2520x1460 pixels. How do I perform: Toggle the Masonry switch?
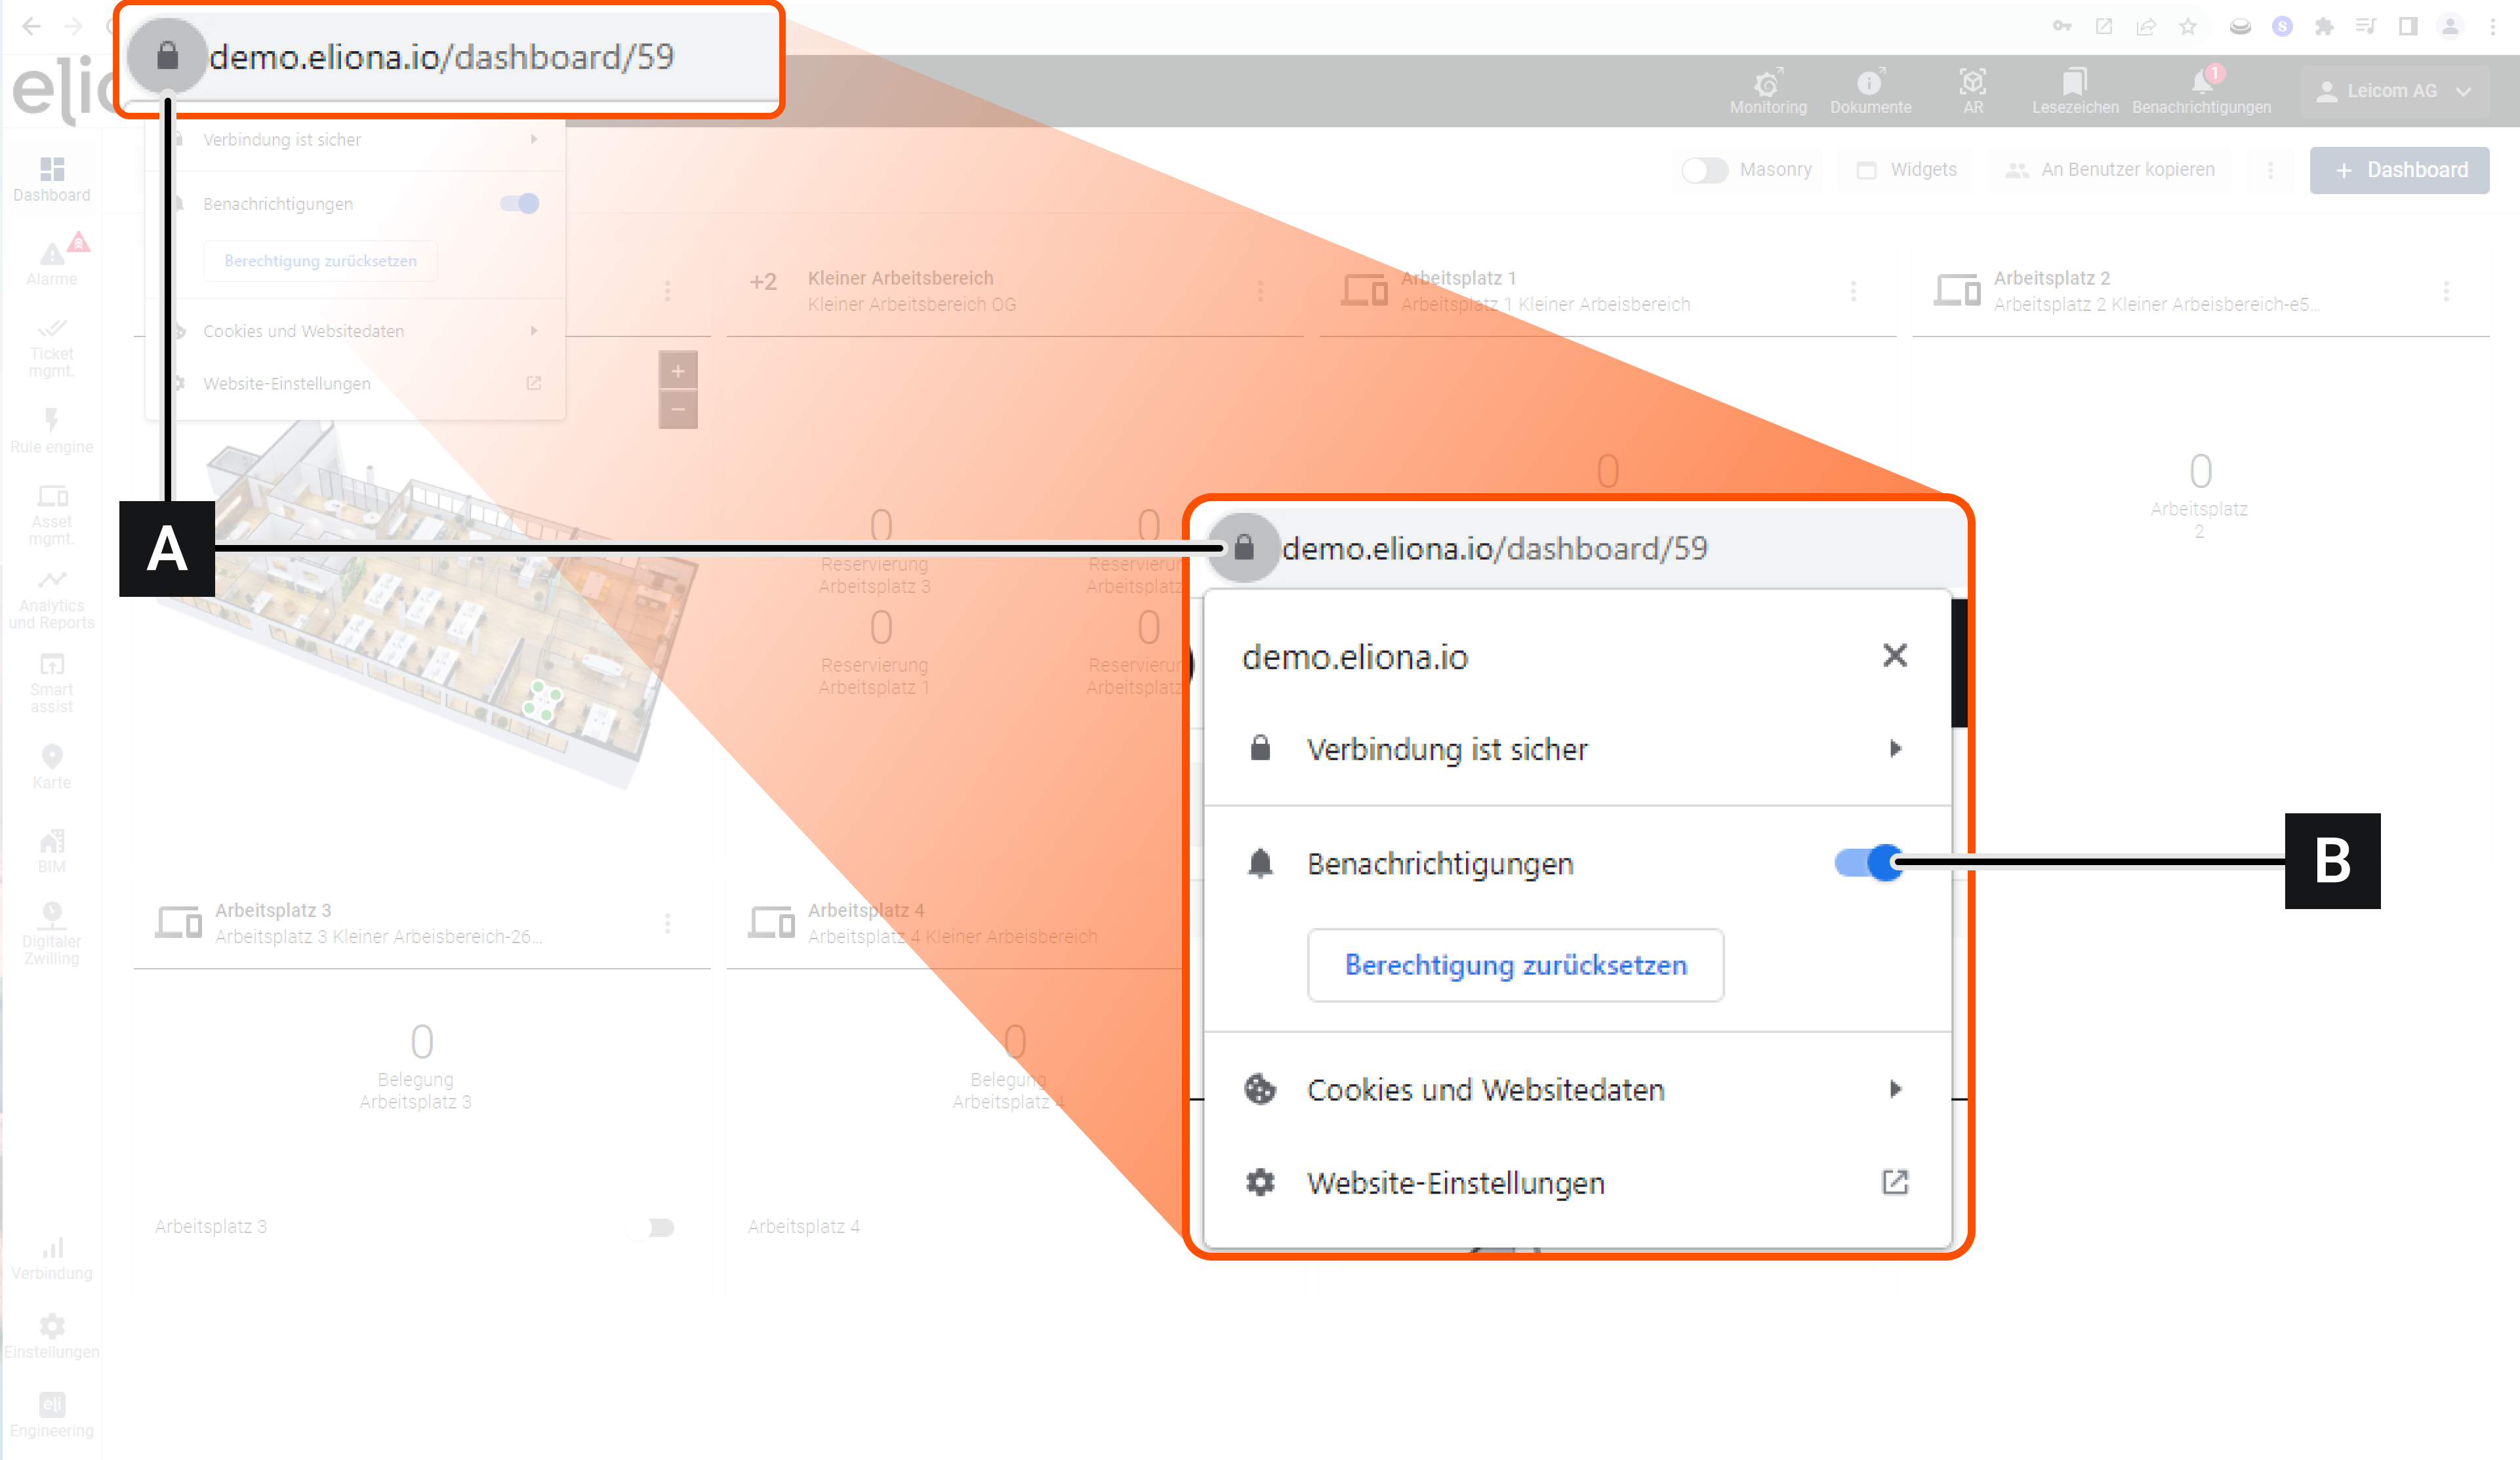[x=1704, y=170]
